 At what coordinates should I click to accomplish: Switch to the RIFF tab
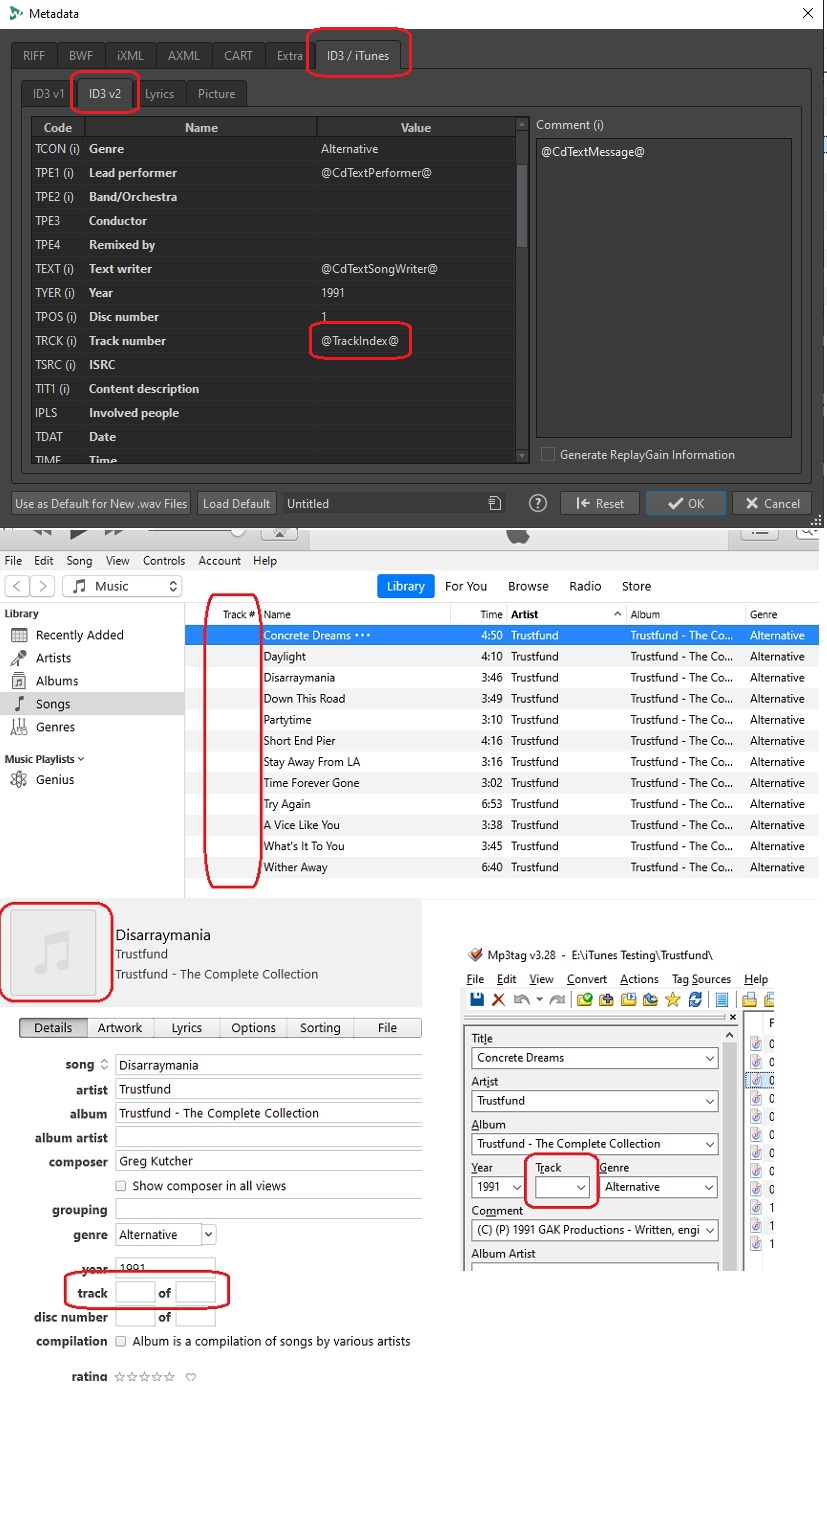pyautogui.click(x=34, y=56)
